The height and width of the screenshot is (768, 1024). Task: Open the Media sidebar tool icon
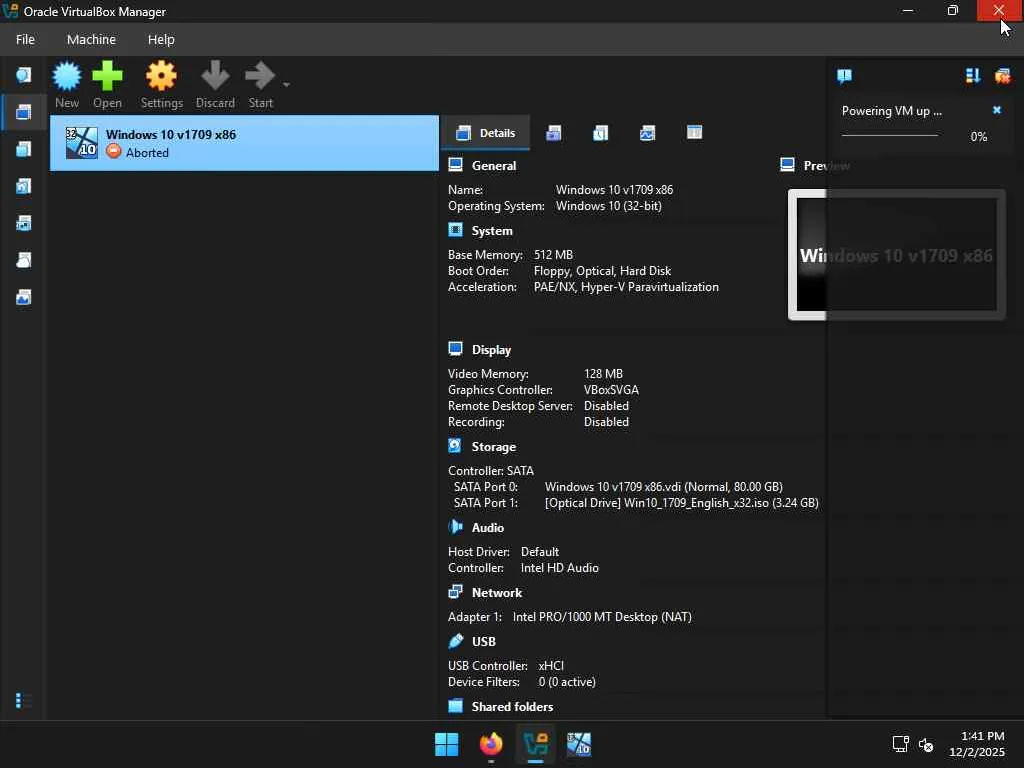[24, 187]
